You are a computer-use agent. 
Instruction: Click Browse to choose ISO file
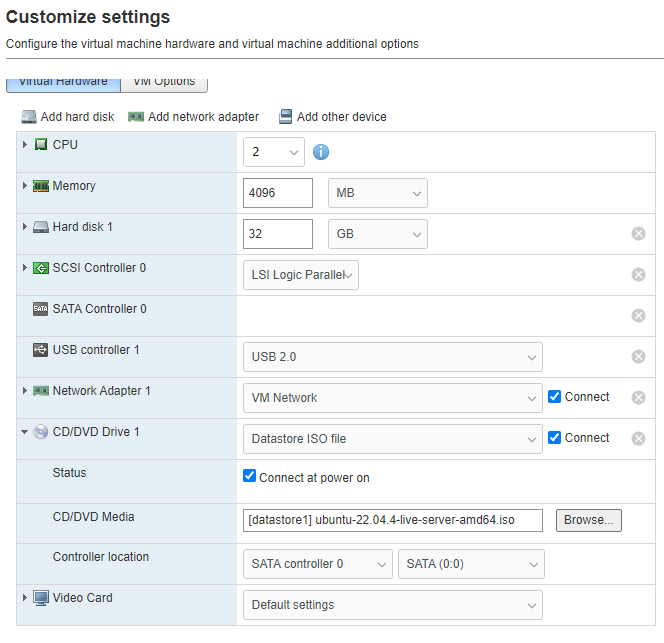point(589,520)
